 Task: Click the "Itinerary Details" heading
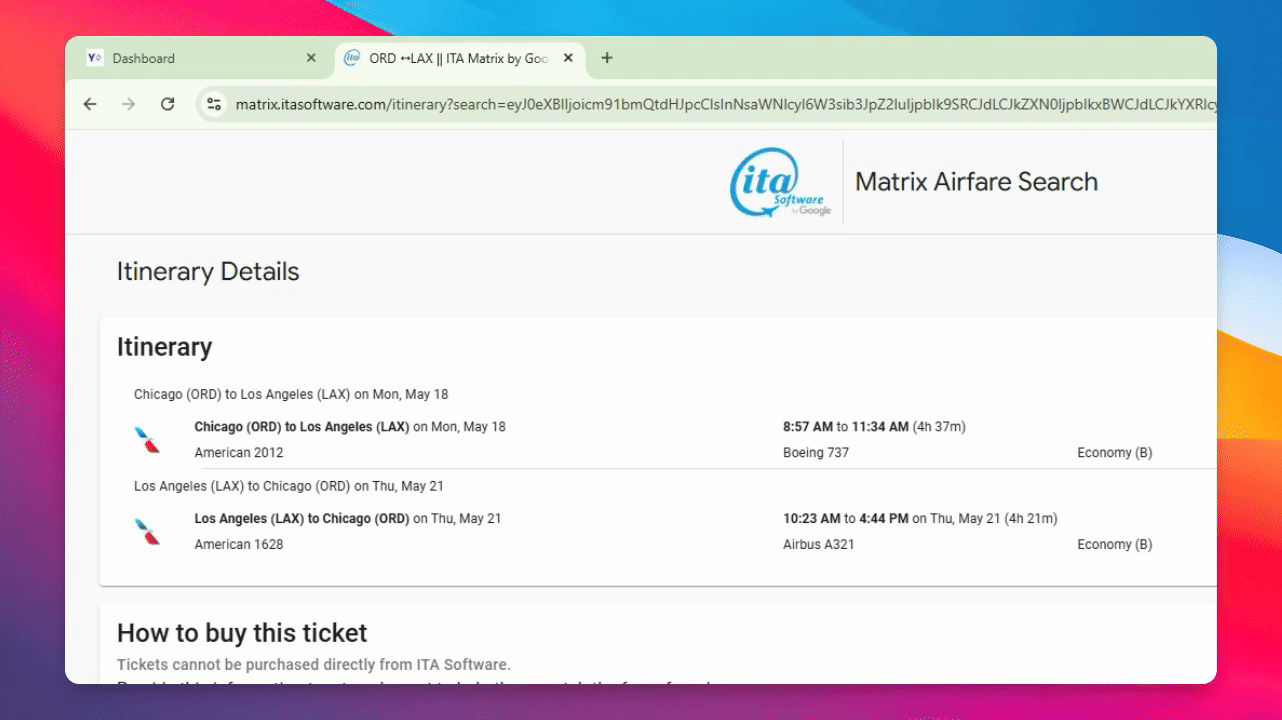pyautogui.click(x=208, y=272)
